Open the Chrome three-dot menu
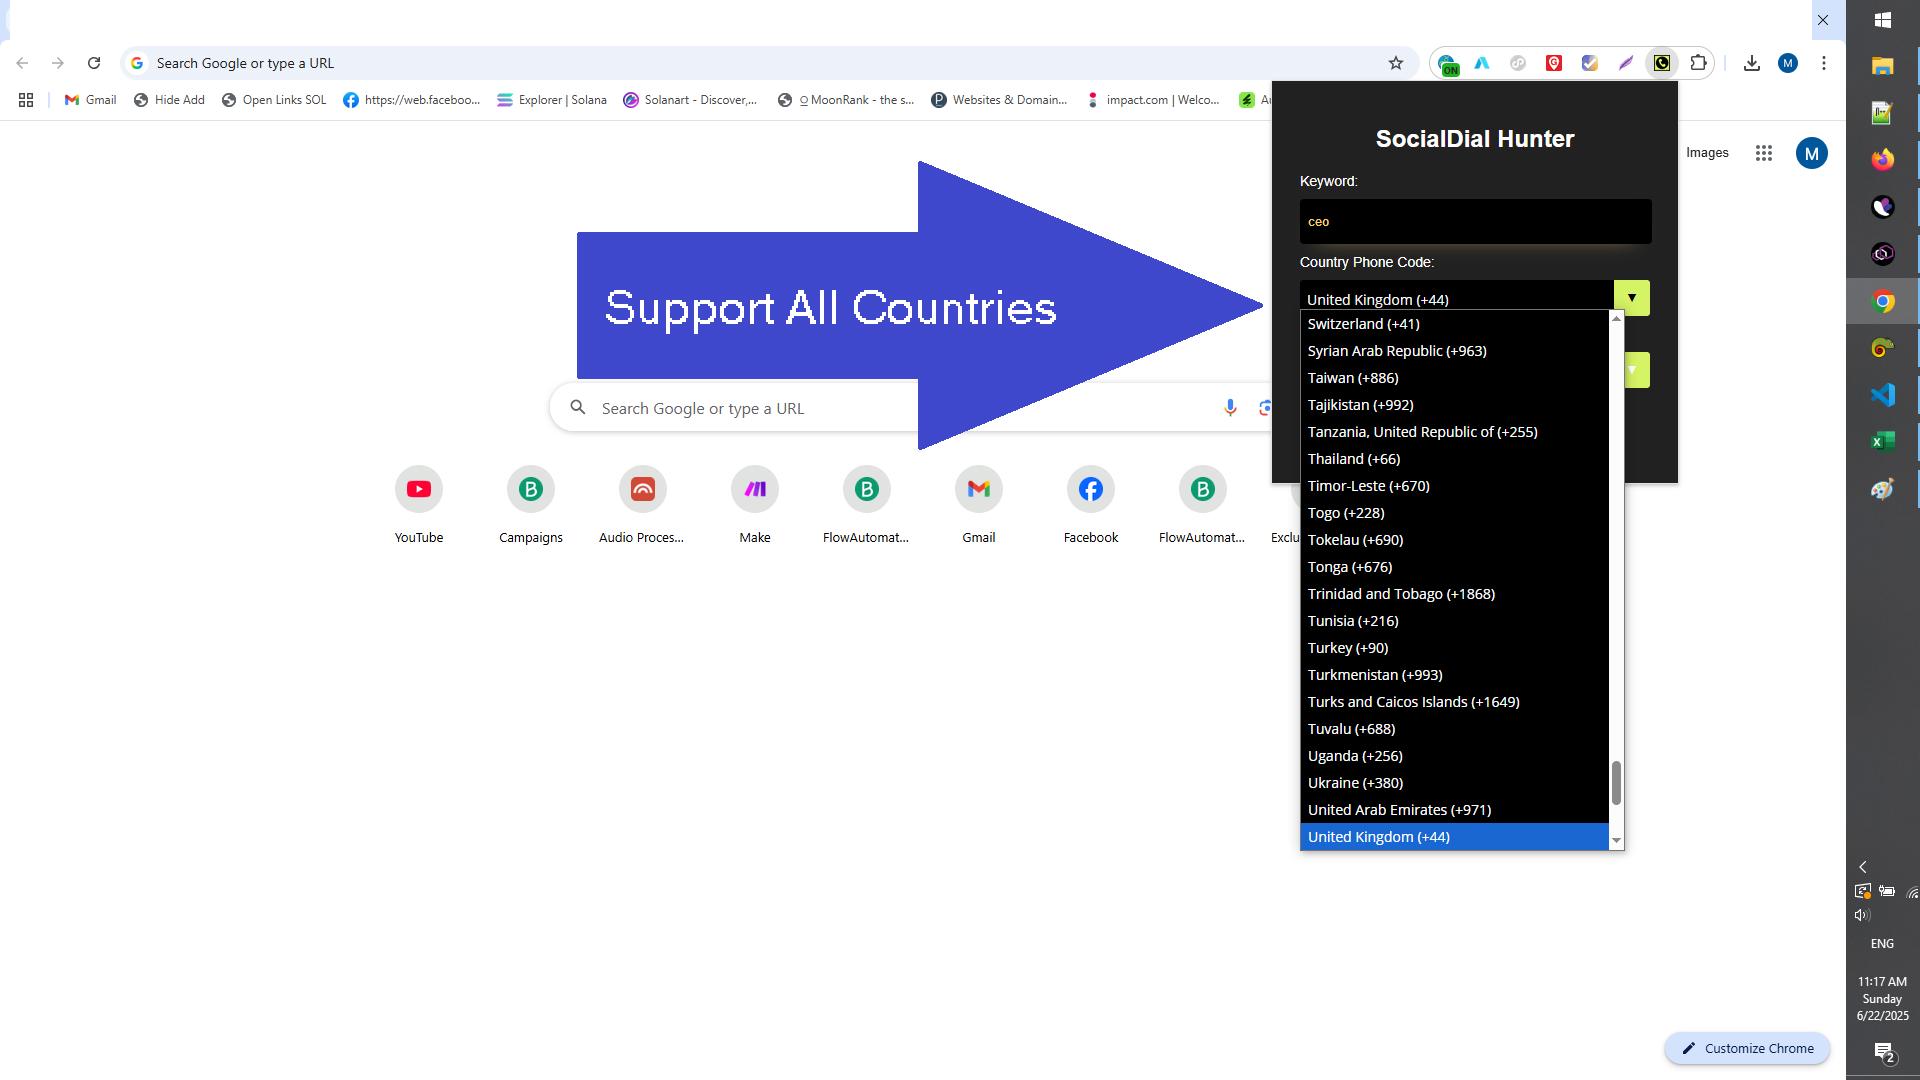The width and height of the screenshot is (1920, 1080). (x=1823, y=63)
